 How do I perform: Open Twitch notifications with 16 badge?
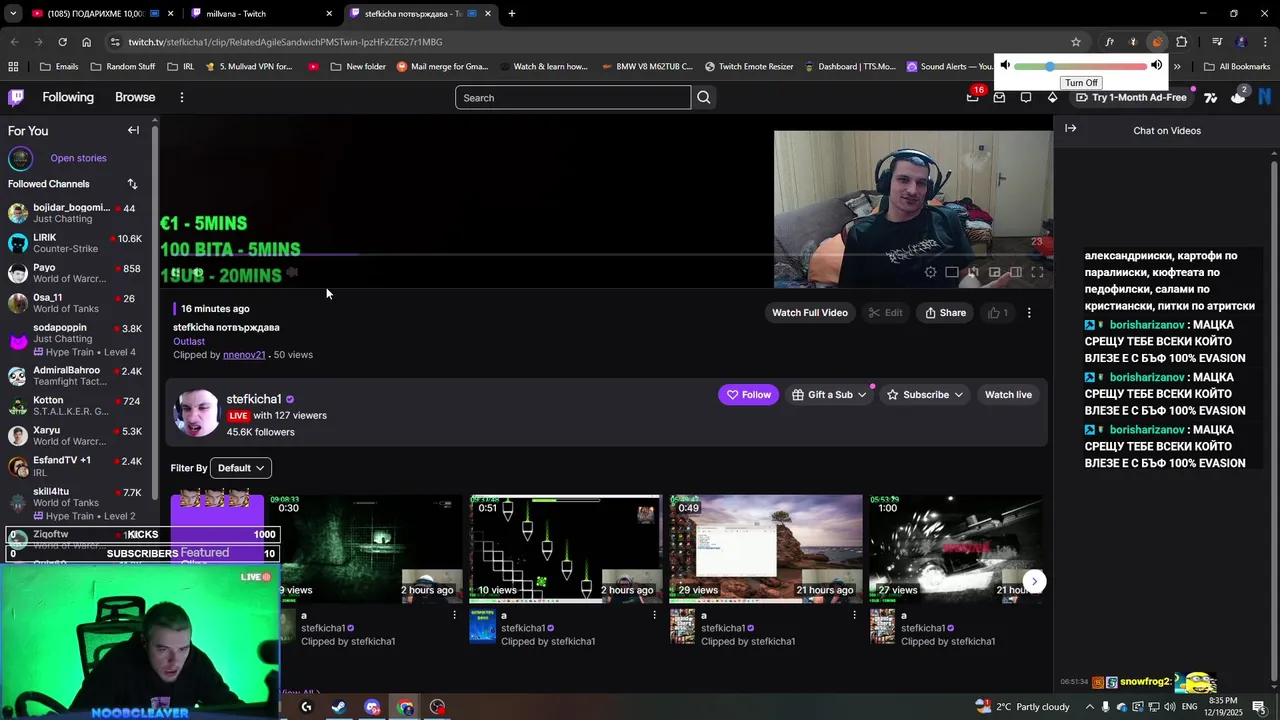click(973, 97)
